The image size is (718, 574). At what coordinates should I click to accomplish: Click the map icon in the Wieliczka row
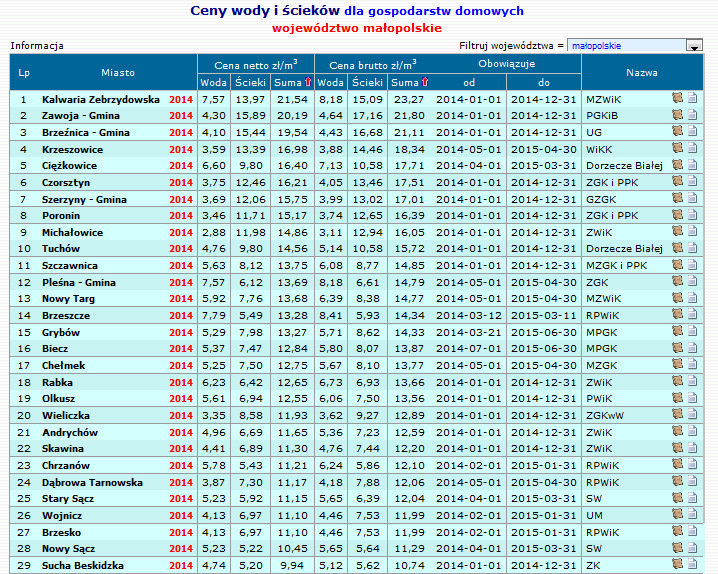677,415
